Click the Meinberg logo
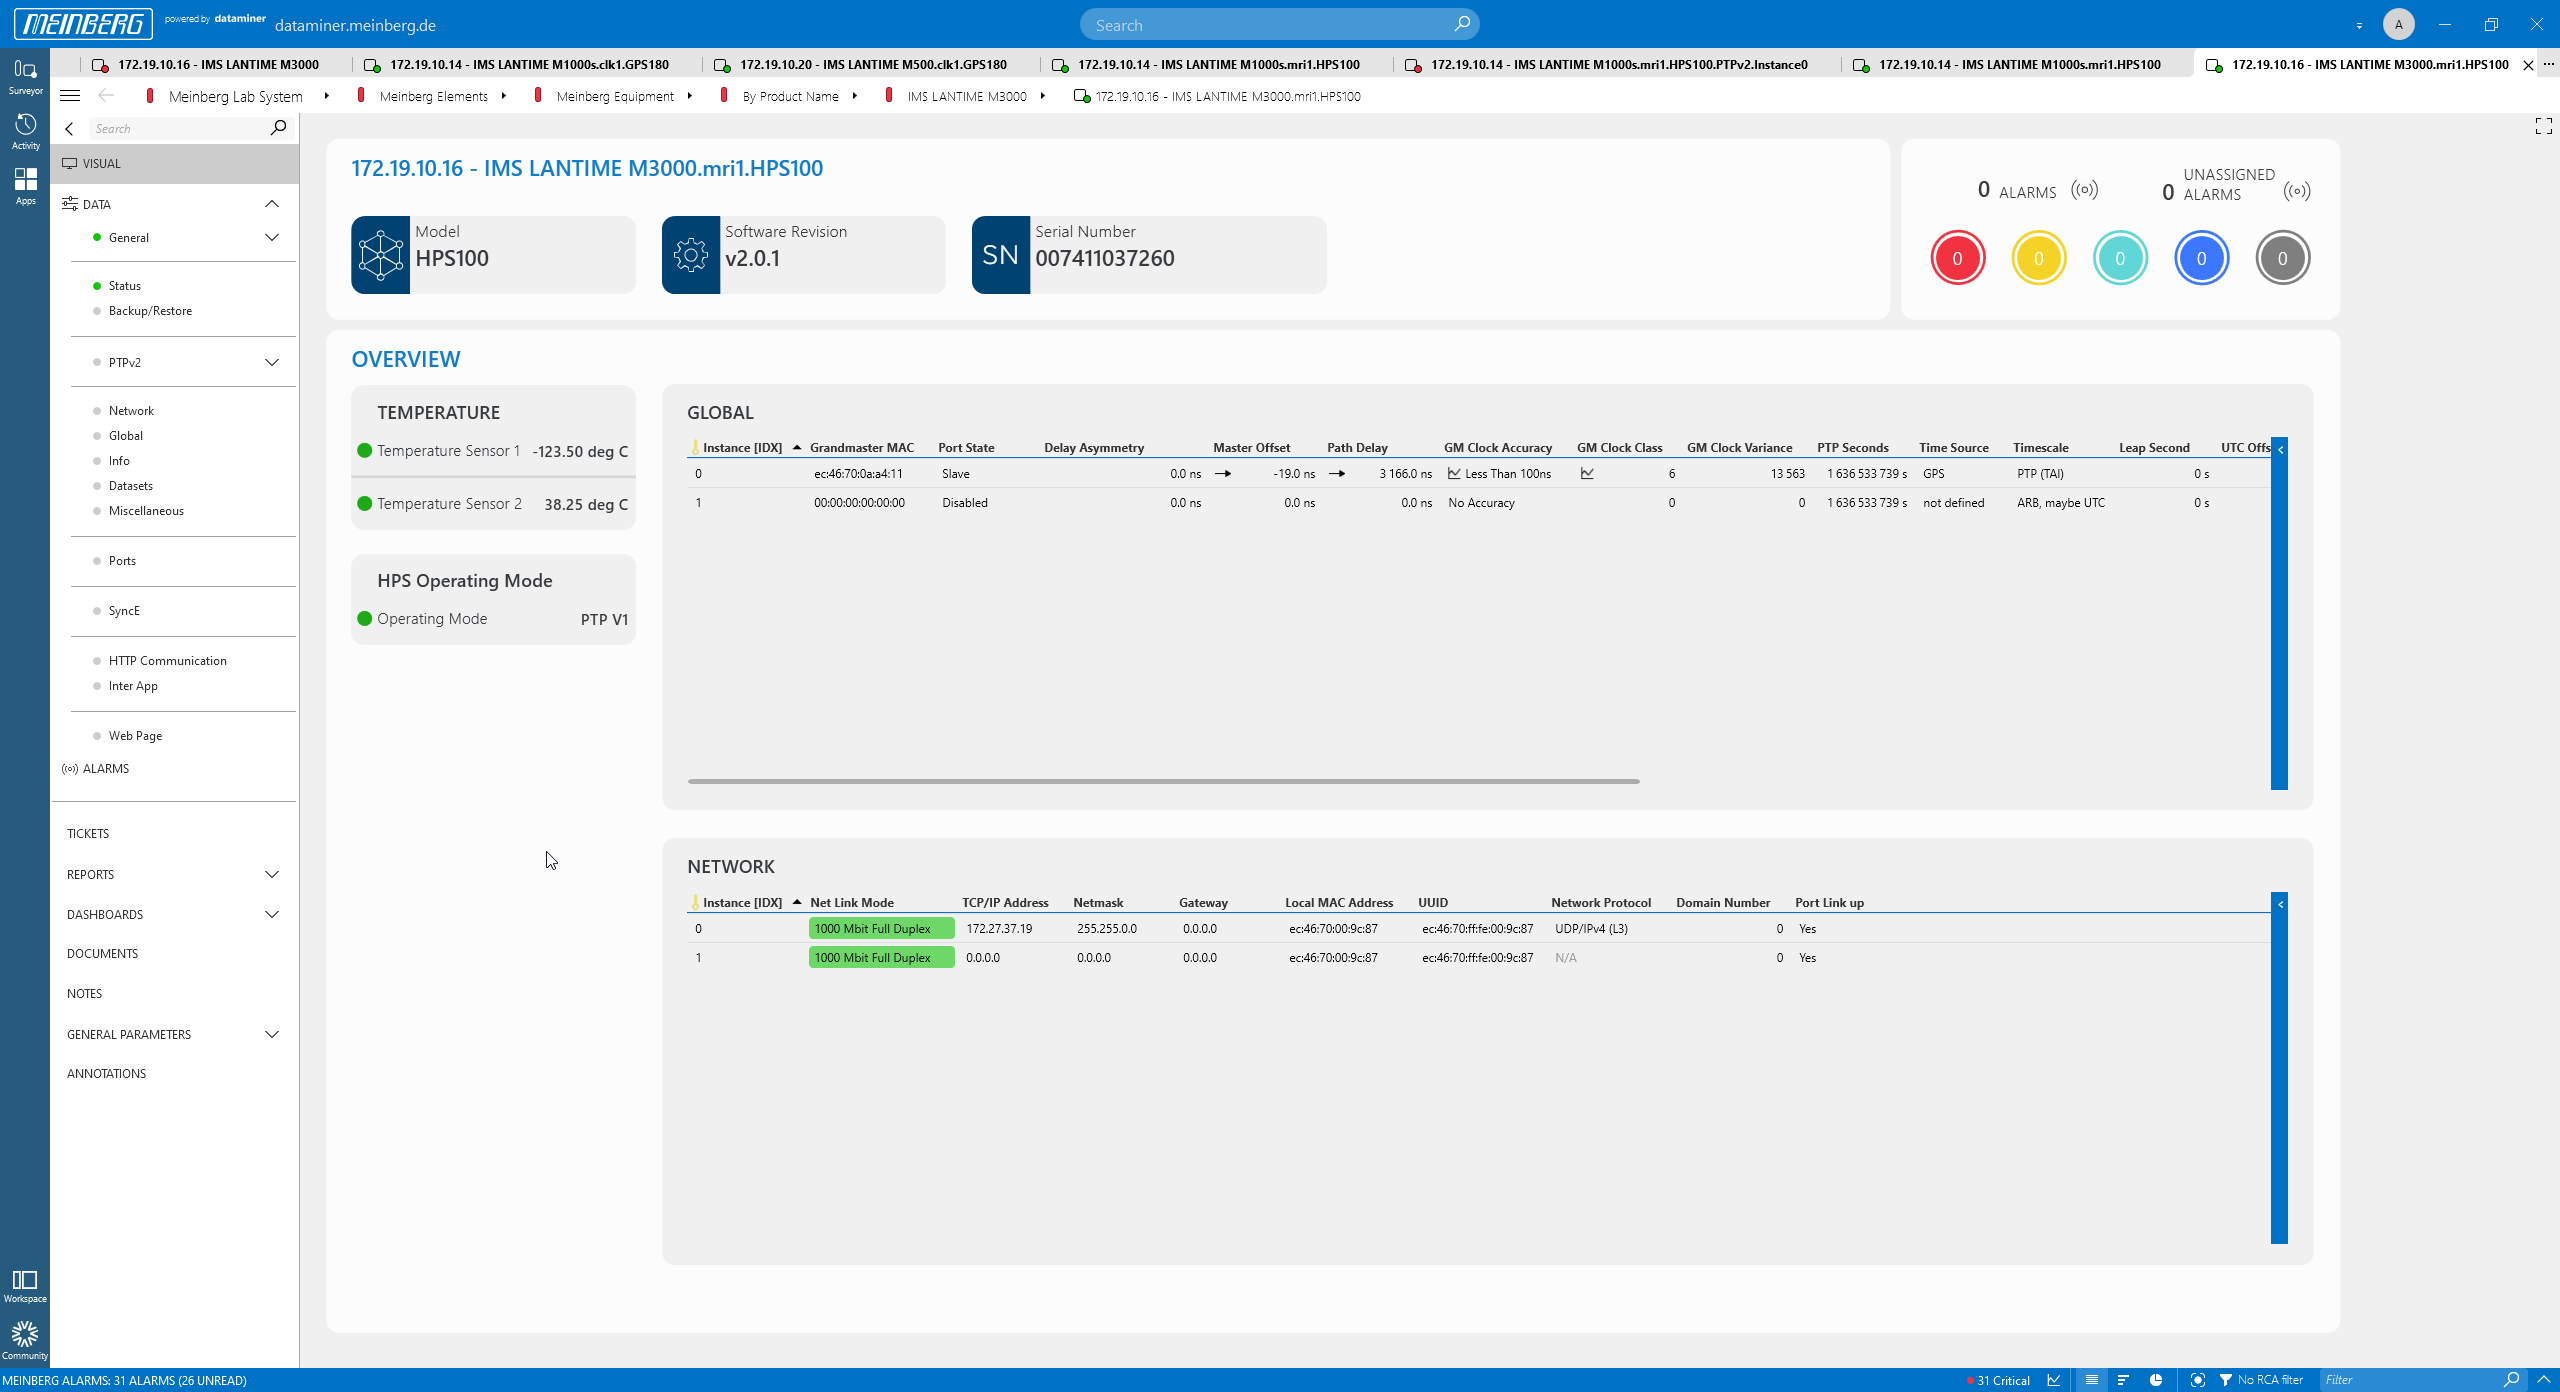The width and height of the screenshot is (2560, 1392). pyautogui.click(x=83, y=24)
